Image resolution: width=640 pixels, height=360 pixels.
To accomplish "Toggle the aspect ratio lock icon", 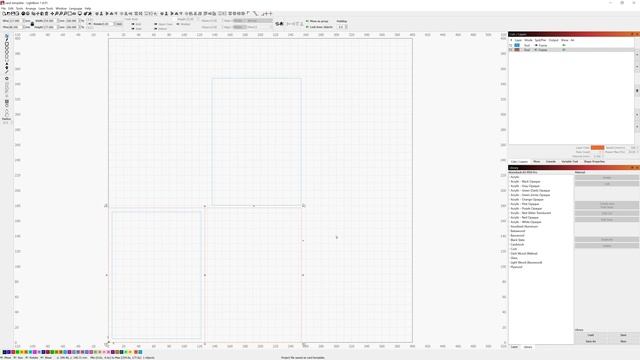I will pos(32,24).
